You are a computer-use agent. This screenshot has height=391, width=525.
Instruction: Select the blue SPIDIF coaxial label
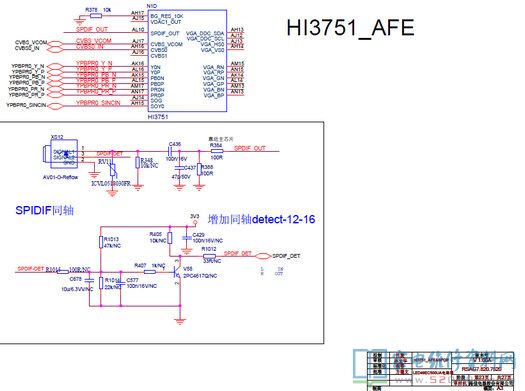(x=45, y=210)
